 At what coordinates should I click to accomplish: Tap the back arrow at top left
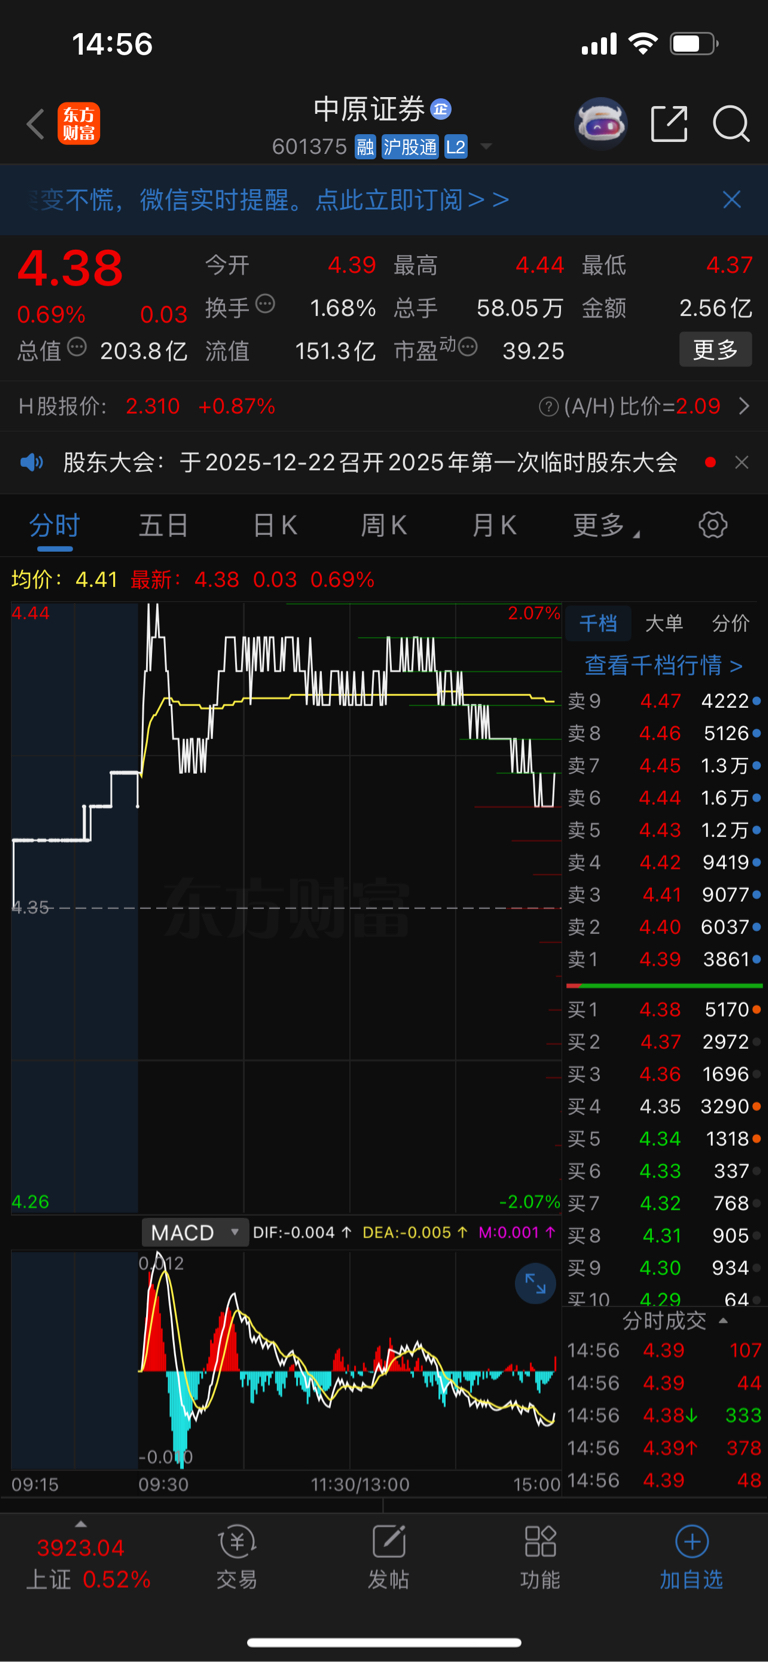(36, 124)
